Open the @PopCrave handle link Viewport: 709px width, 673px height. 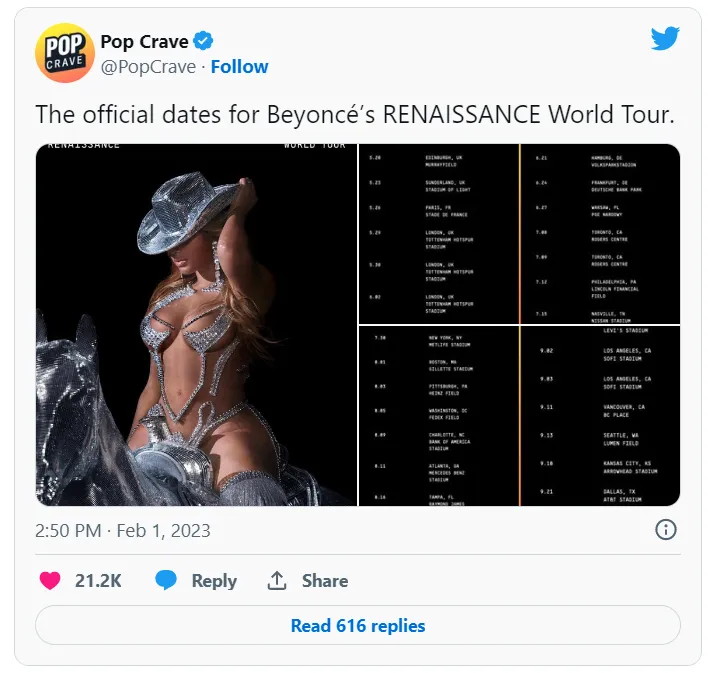(x=146, y=67)
